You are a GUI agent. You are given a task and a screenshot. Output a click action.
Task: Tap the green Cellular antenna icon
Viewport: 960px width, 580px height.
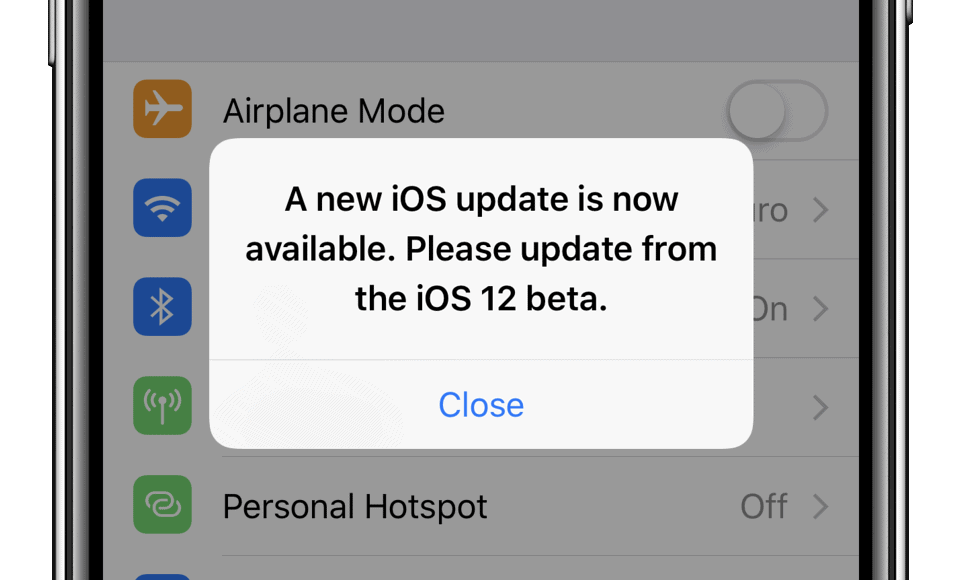click(x=162, y=405)
